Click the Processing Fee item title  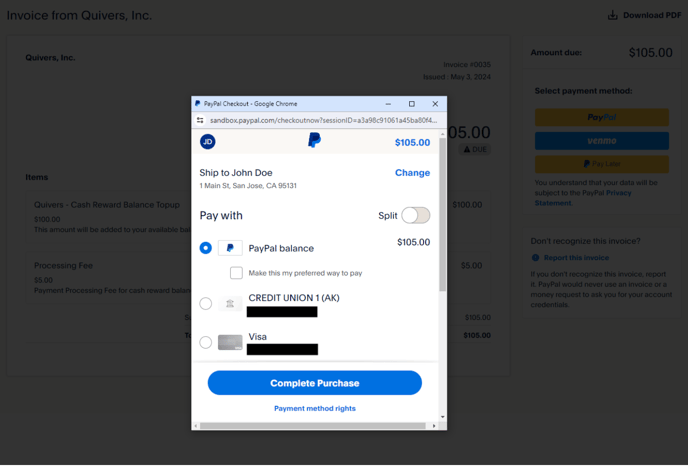tap(63, 266)
